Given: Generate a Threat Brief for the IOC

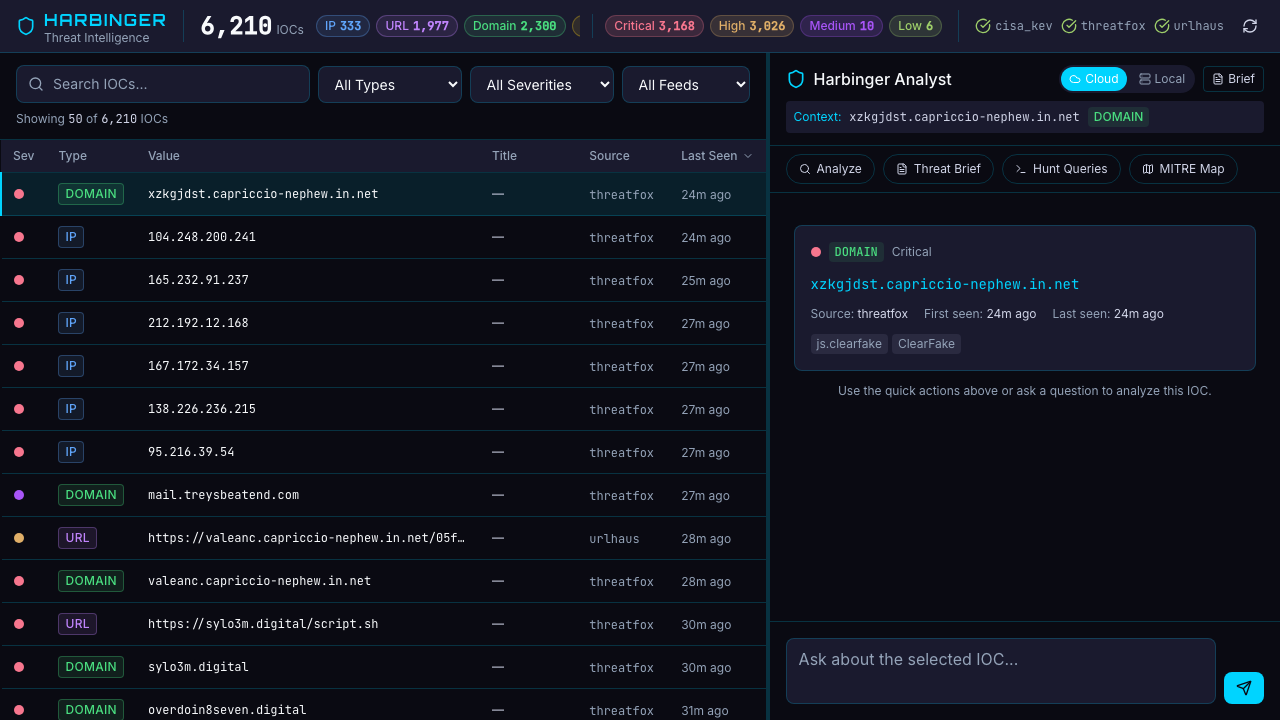Looking at the screenshot, I should [x=937, y=169].
